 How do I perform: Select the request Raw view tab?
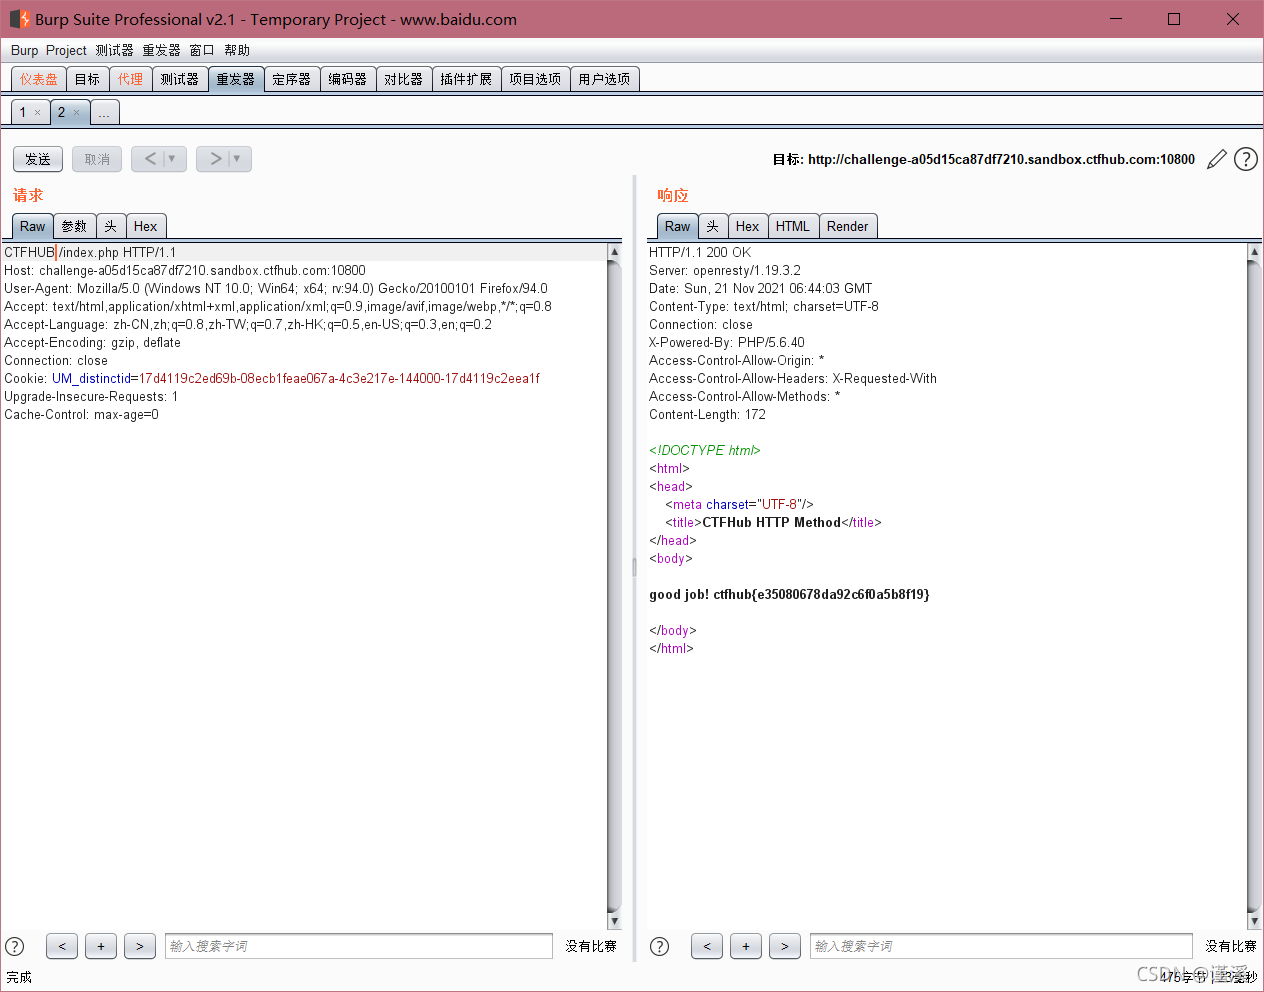point(33,226)
